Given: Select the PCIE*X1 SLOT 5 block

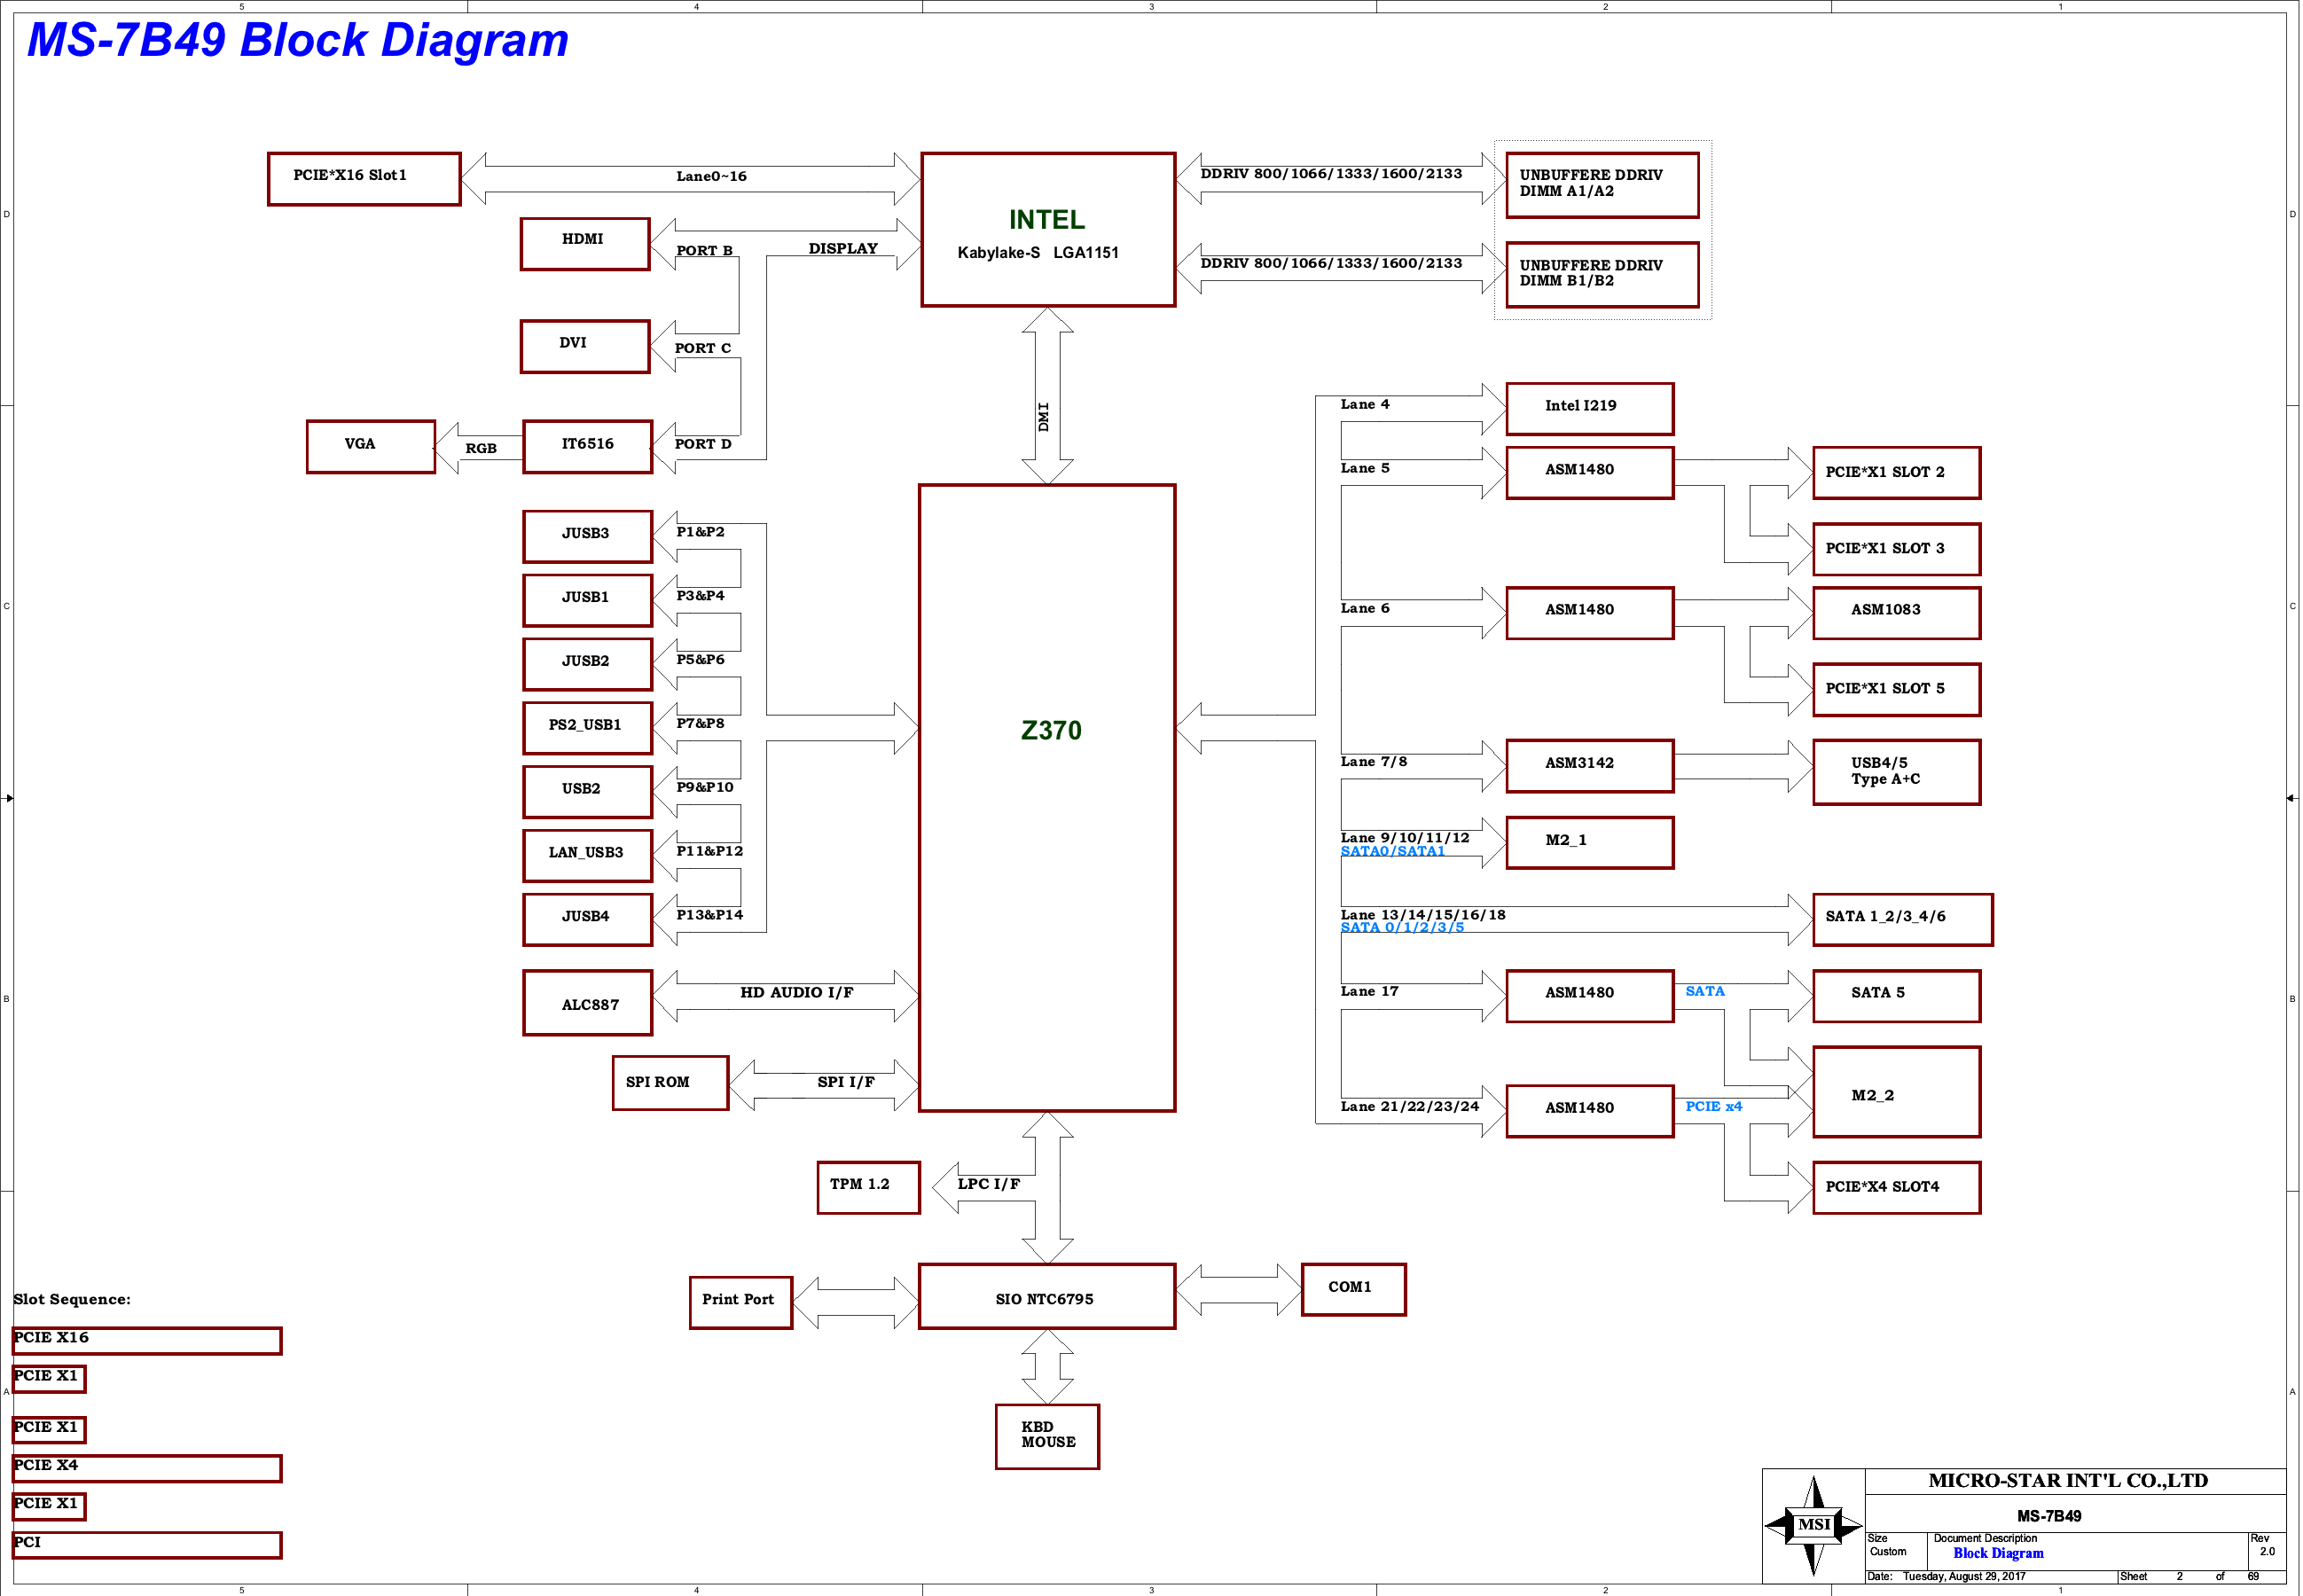Looking at the screenshot, I should point(1896,689).
